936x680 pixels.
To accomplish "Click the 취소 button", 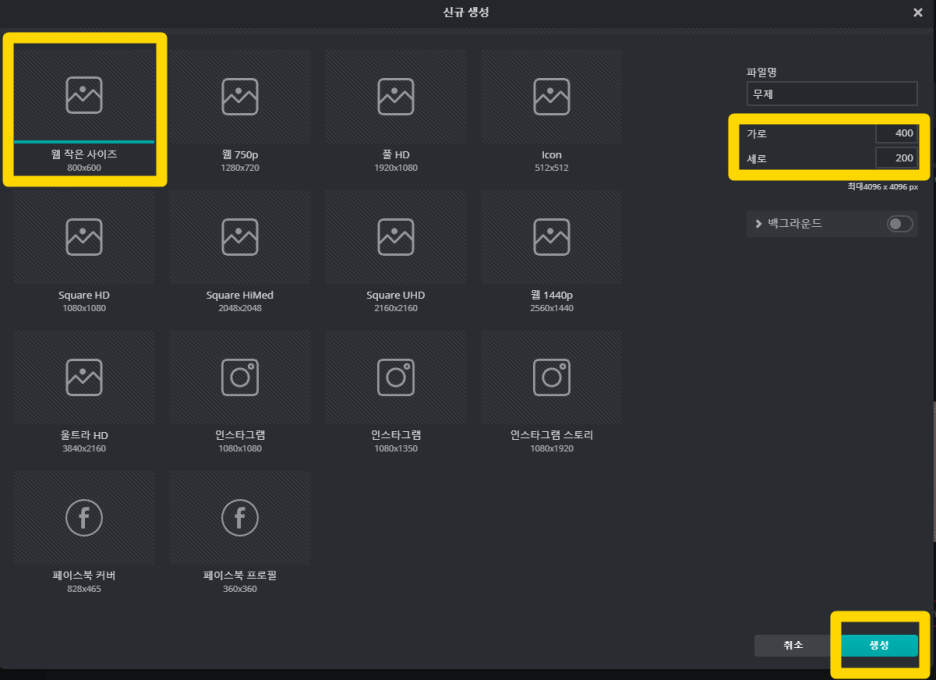I will coord(793,645).
